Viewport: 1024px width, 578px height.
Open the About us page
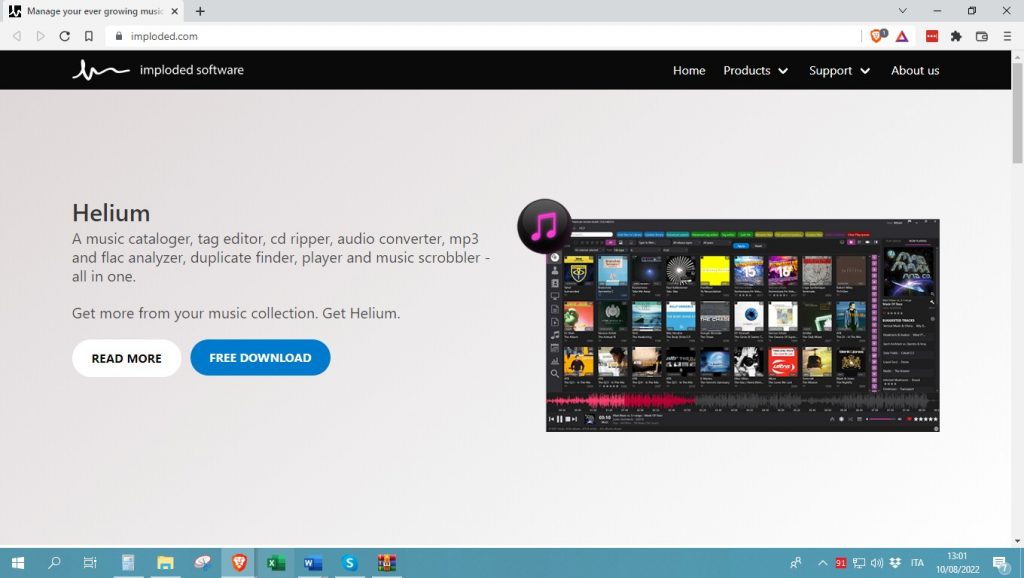[915, 71]
